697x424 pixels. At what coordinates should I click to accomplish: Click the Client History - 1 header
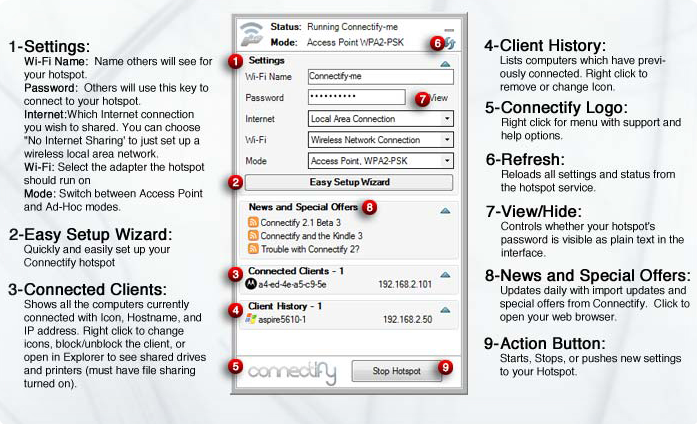tap(285, 306)
